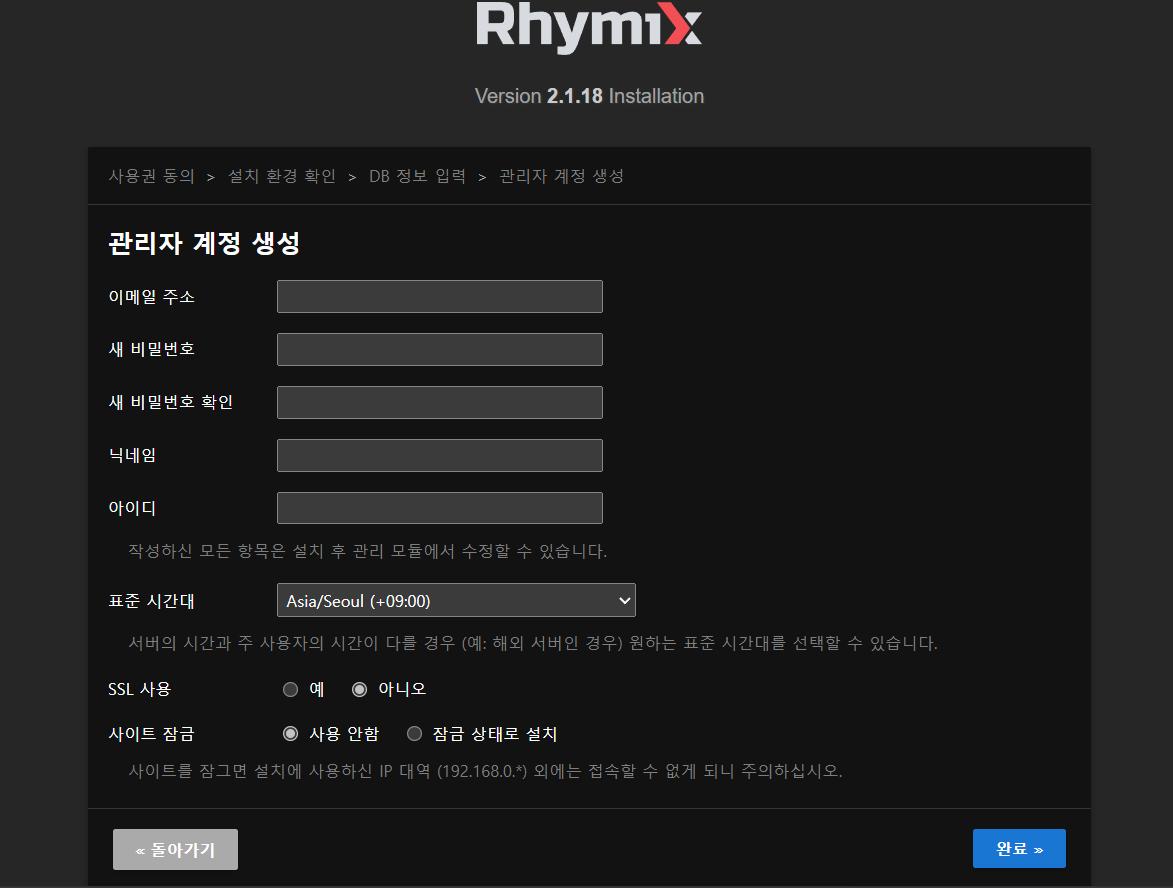Select 사용 안함 for 사이트 잠금
1173x888 pixels.
[x=291, y=734]
